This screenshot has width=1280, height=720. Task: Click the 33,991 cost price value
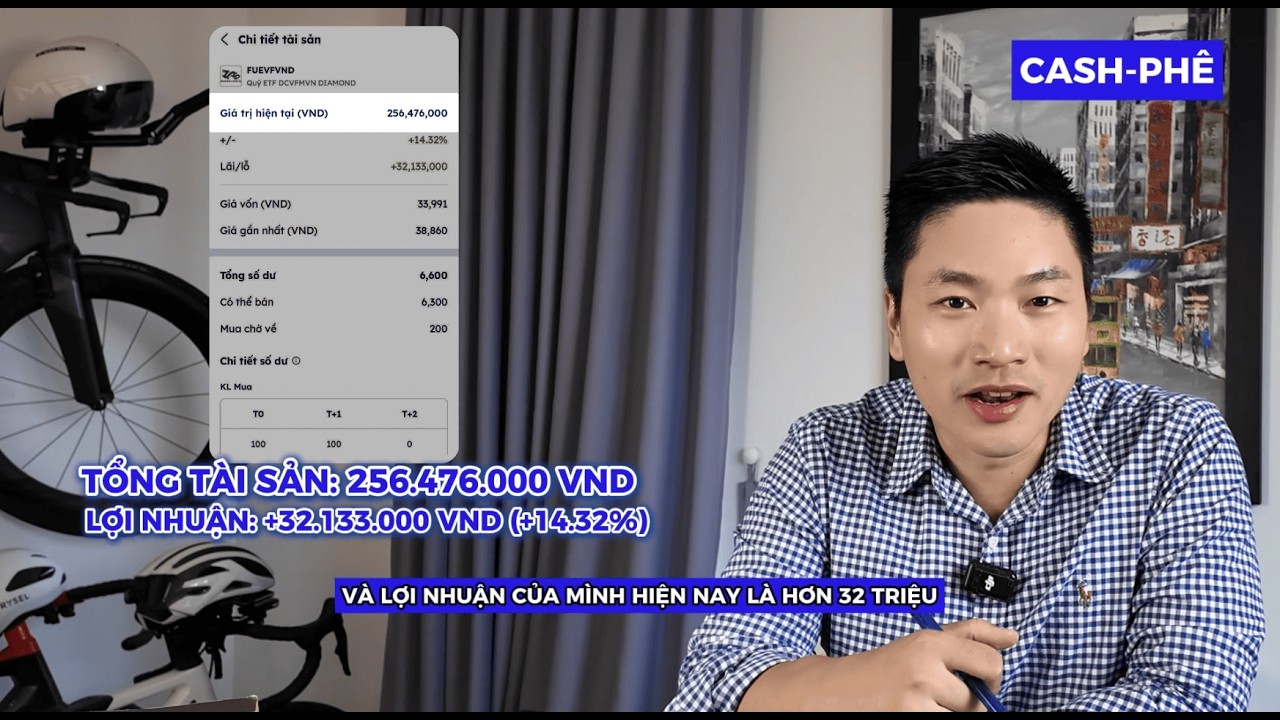[432, 204]
